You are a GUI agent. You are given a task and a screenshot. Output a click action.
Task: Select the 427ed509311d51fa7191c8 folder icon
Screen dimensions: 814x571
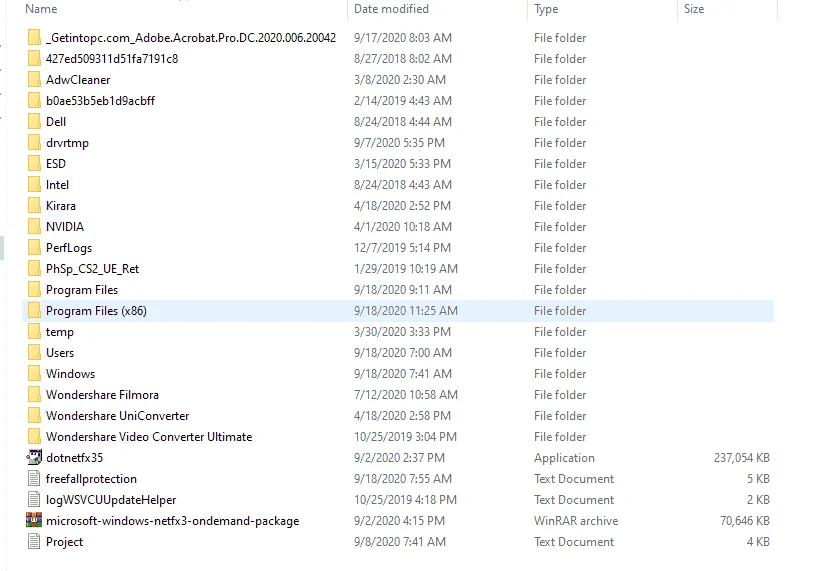tap(34, 59)
